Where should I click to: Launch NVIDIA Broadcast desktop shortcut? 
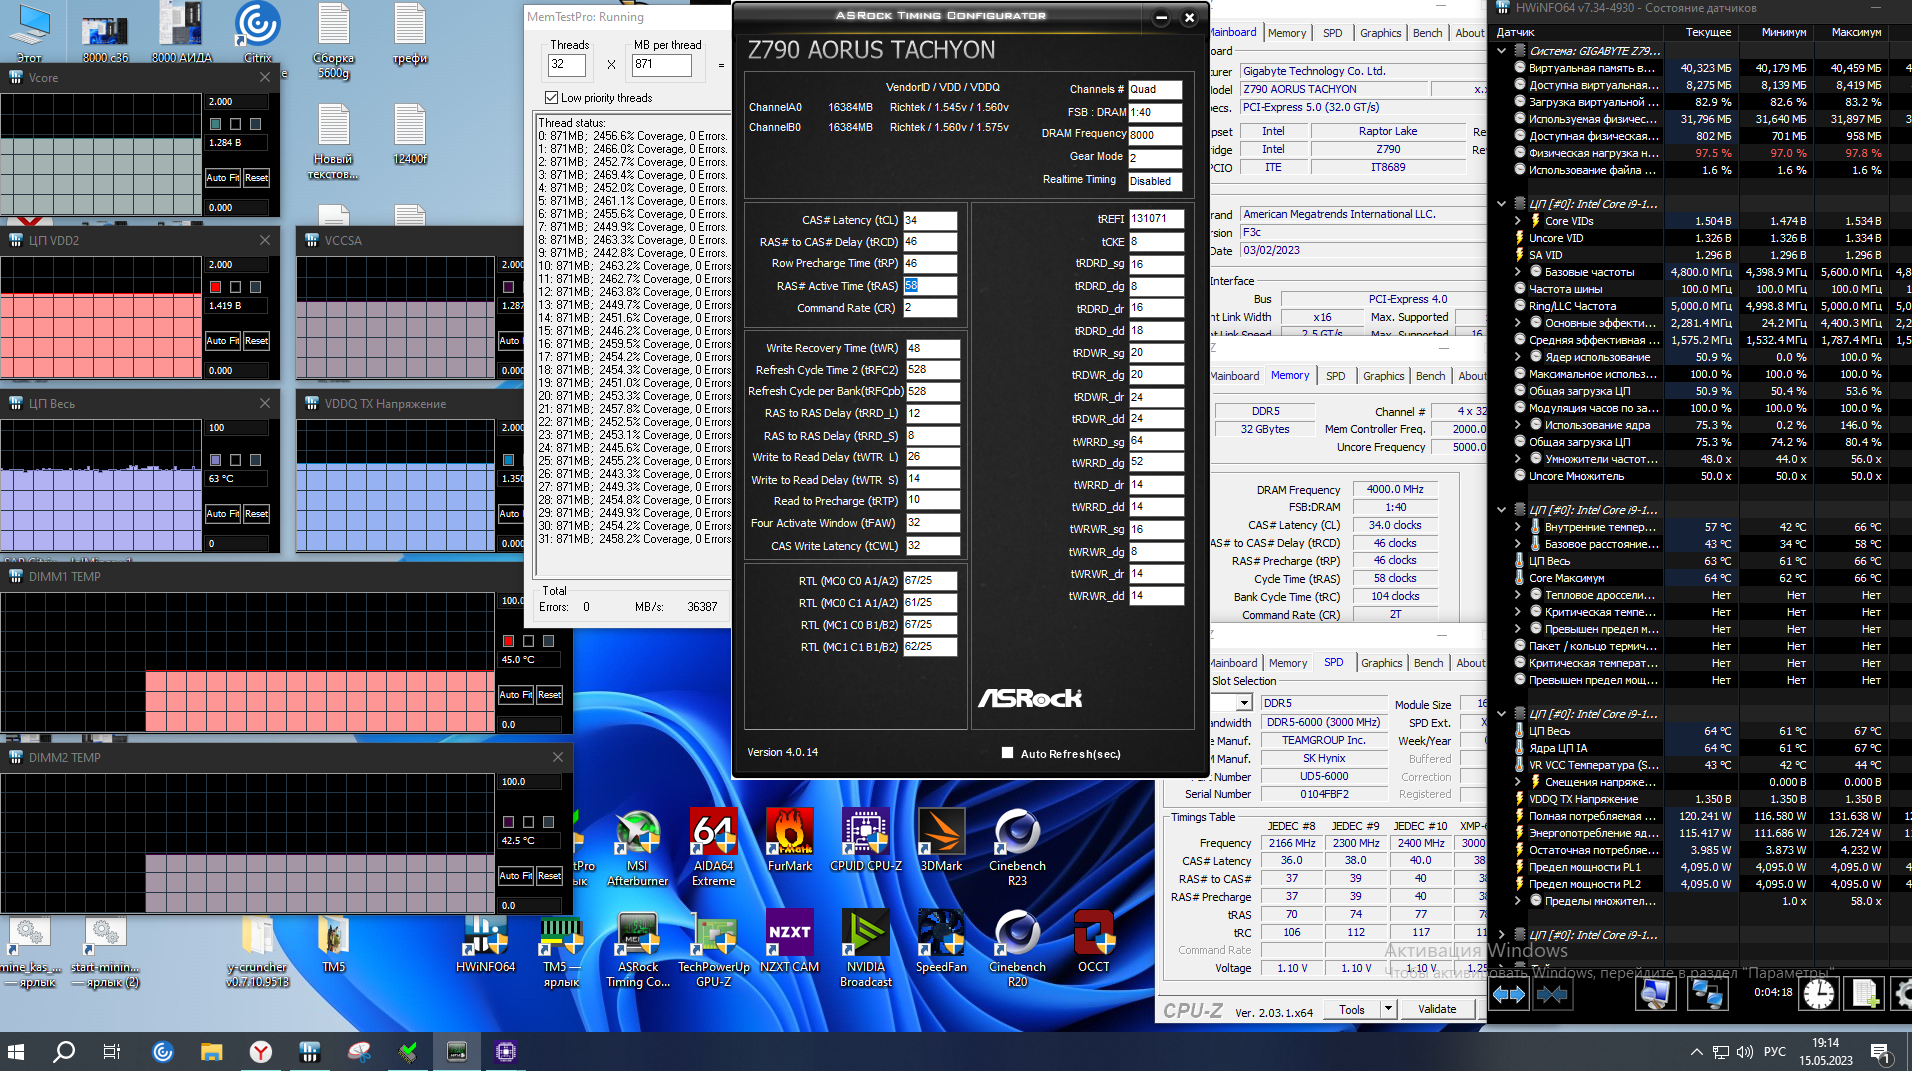(x=866, y=950)
